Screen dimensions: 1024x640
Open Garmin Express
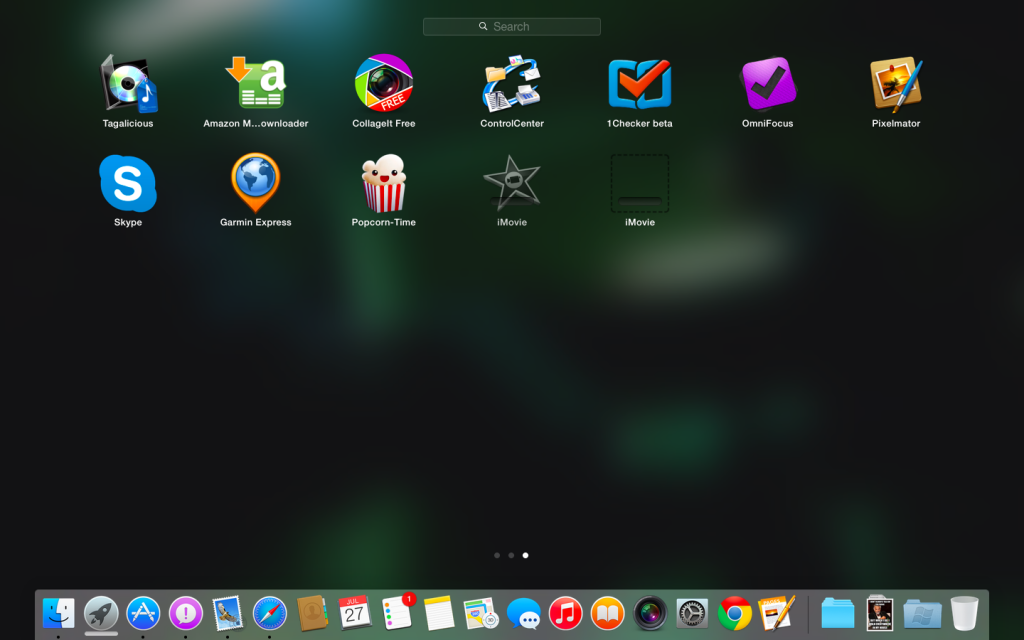point(255,182)
